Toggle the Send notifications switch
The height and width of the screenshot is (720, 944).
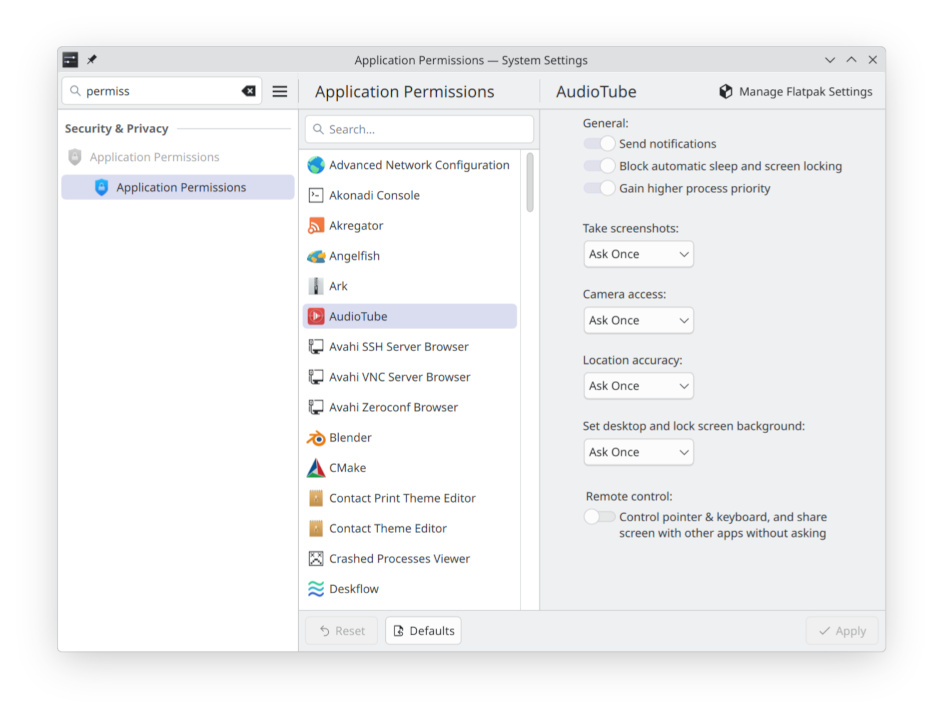(x=600, y=144)
